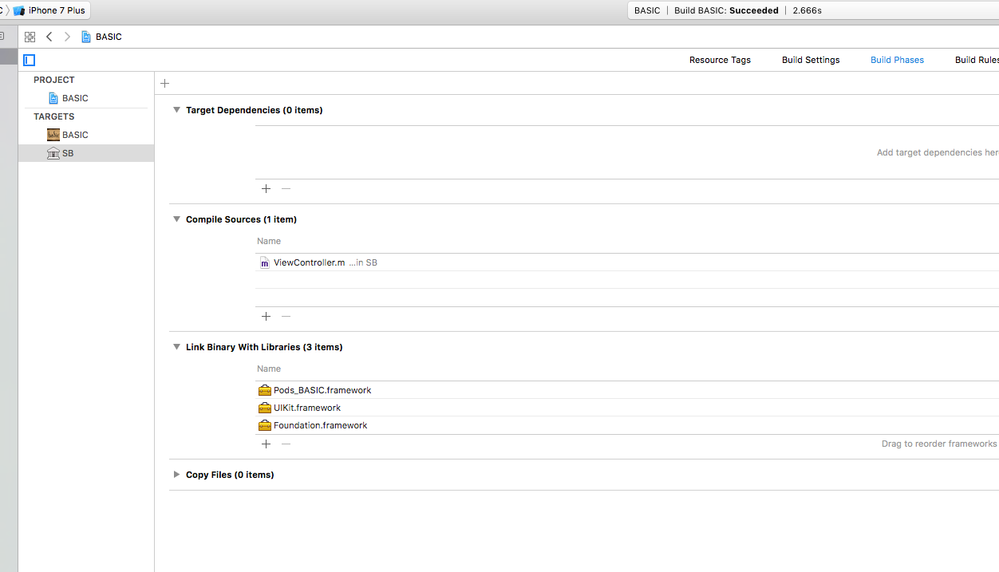Screen dimensions: 999x572
Task: Add a target dependency with plus button
Action: [x=266, y=188]
